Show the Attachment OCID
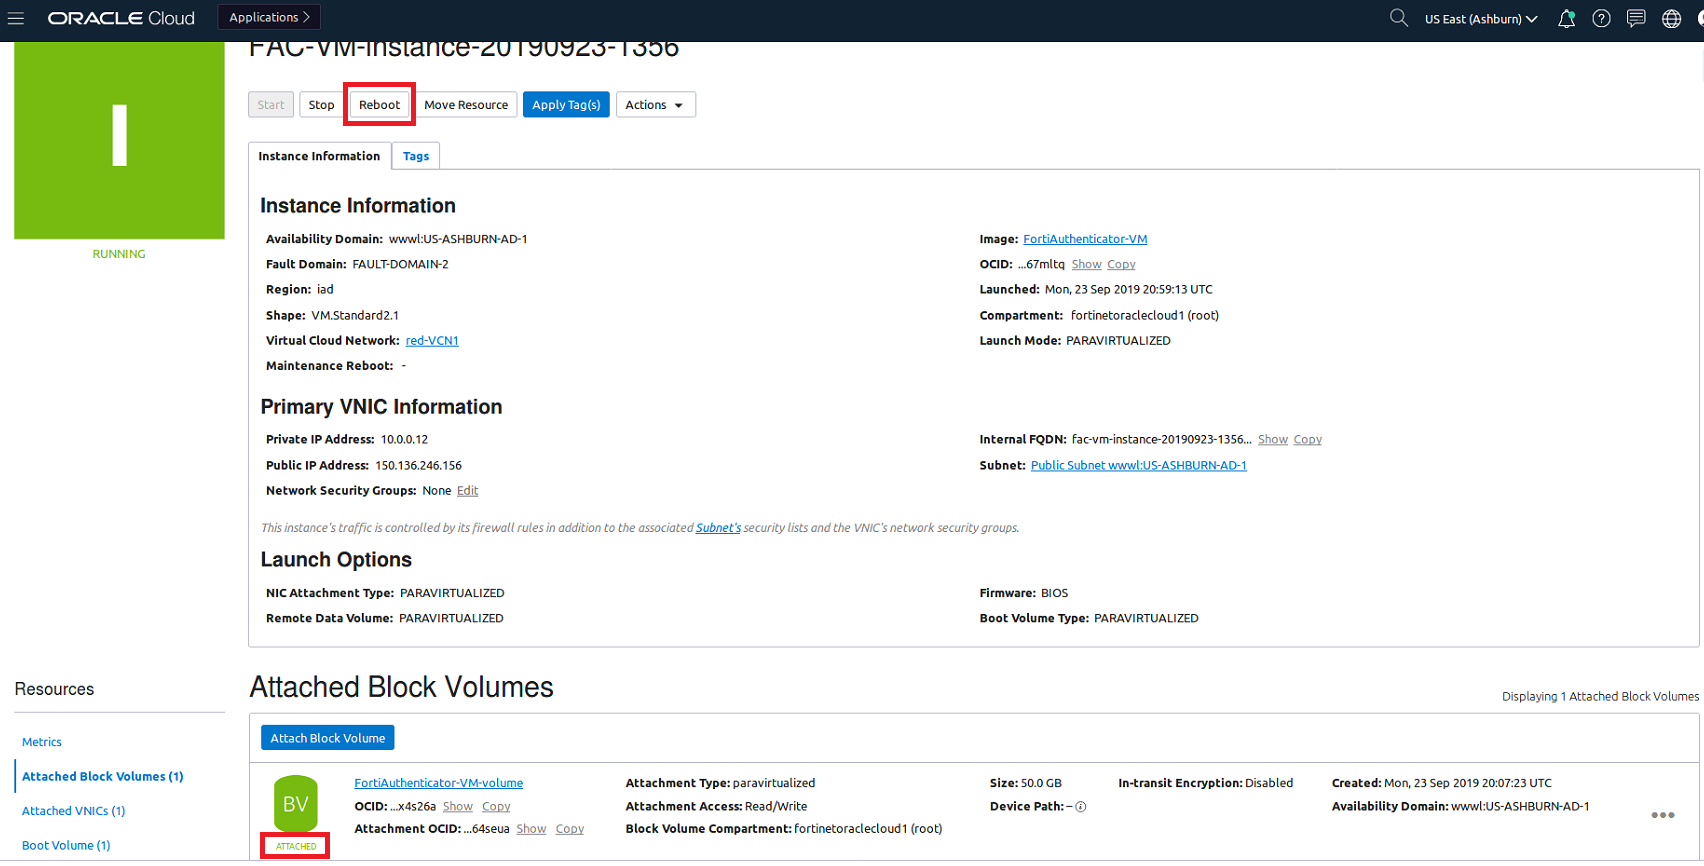This screenshot has height=866, width=1704. point(531,828)
